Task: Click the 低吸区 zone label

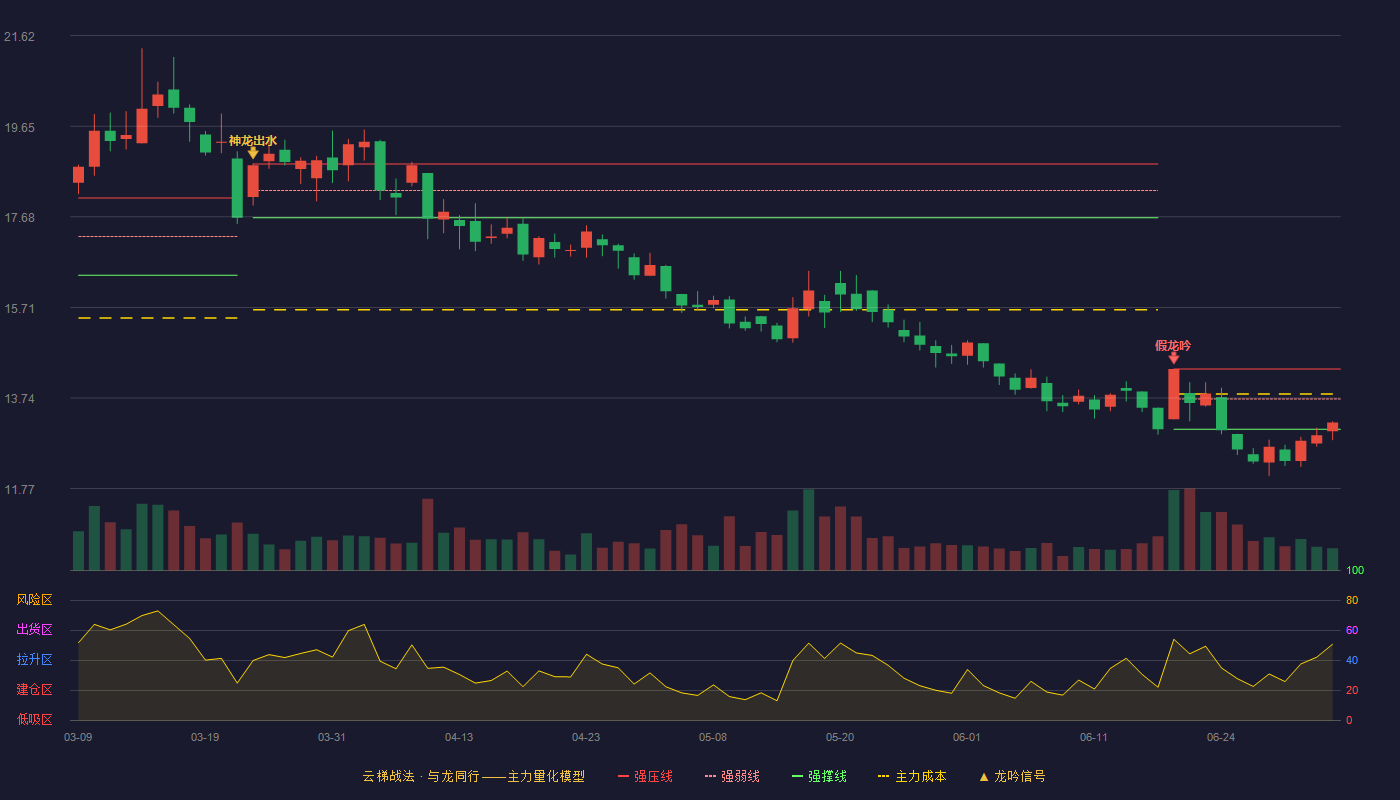Action: (34, 719)
